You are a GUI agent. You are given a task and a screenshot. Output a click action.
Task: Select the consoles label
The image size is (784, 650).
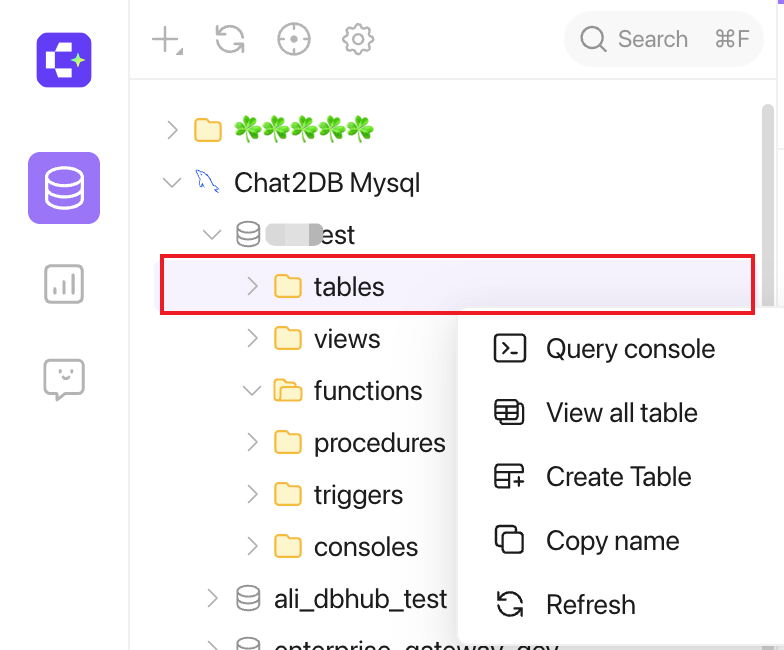(366, 547)
